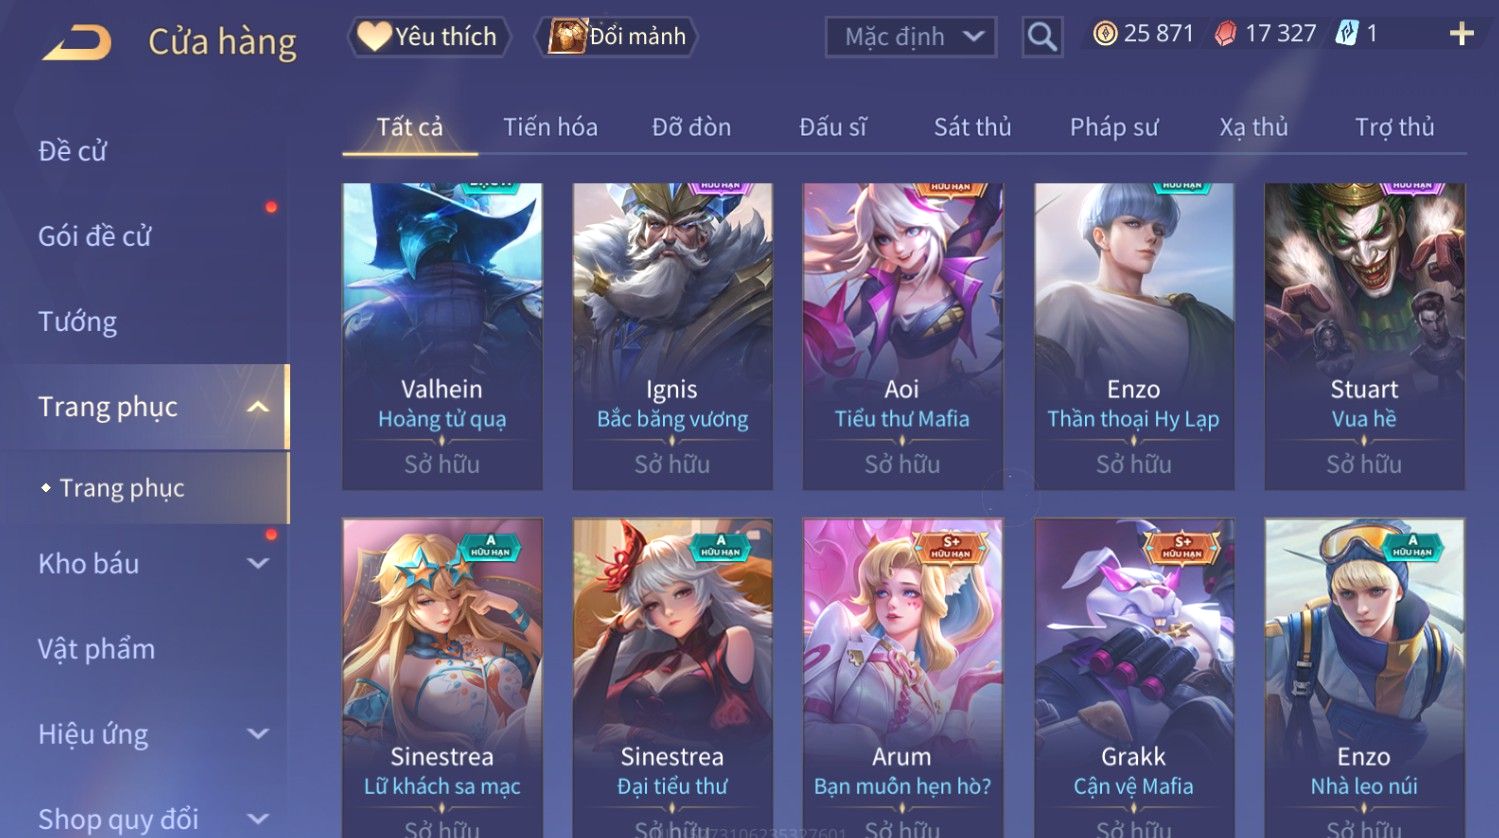Tap the plus icon to add currency
Image resolution: width=1499 pixels, height=838 pixels.
tap(1461, 35)
